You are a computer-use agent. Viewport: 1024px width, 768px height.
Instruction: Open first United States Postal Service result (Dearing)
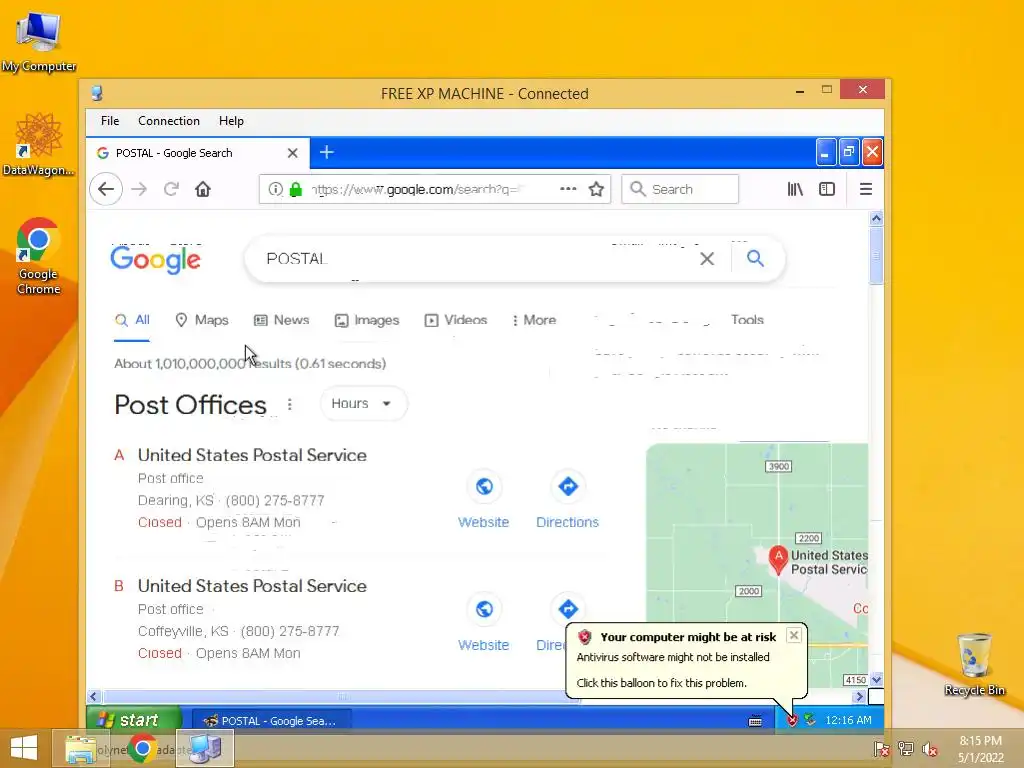coord(252,455)
